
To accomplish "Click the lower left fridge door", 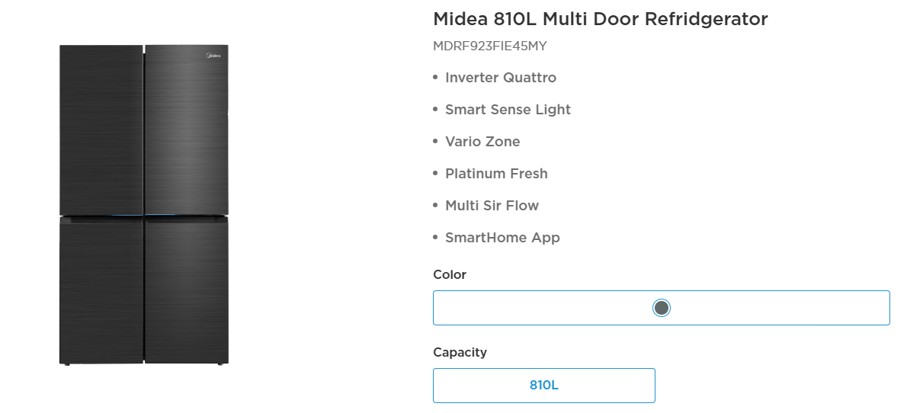I will tap(101, 290).
